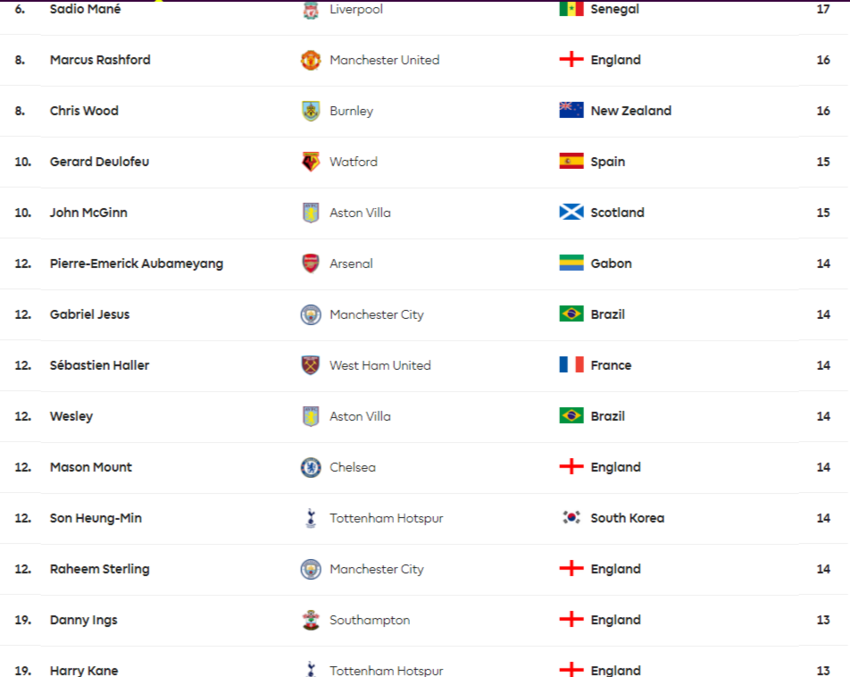Click the Scotland flag icon

[571, 212]
